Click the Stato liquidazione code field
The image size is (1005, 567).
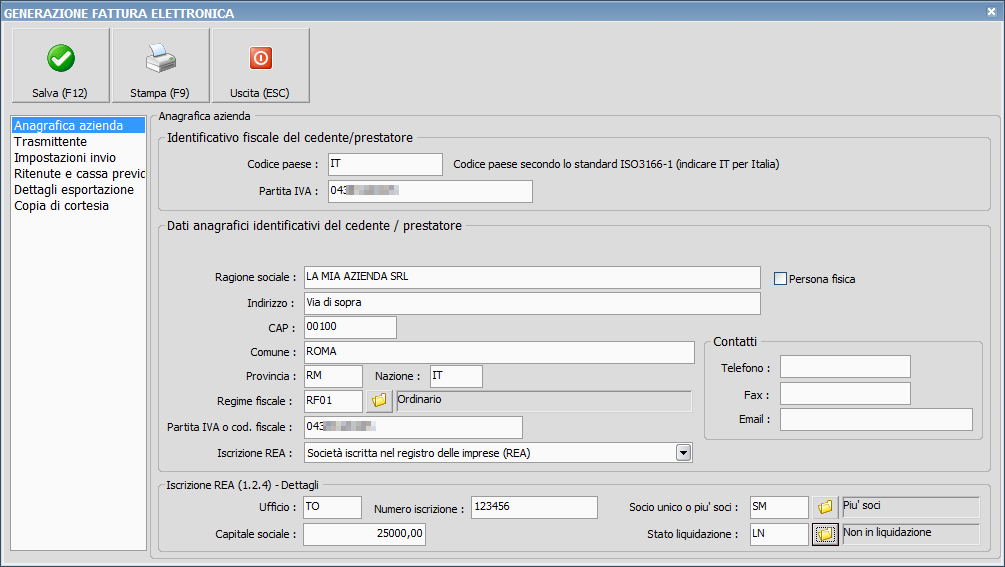coord(779,534)
